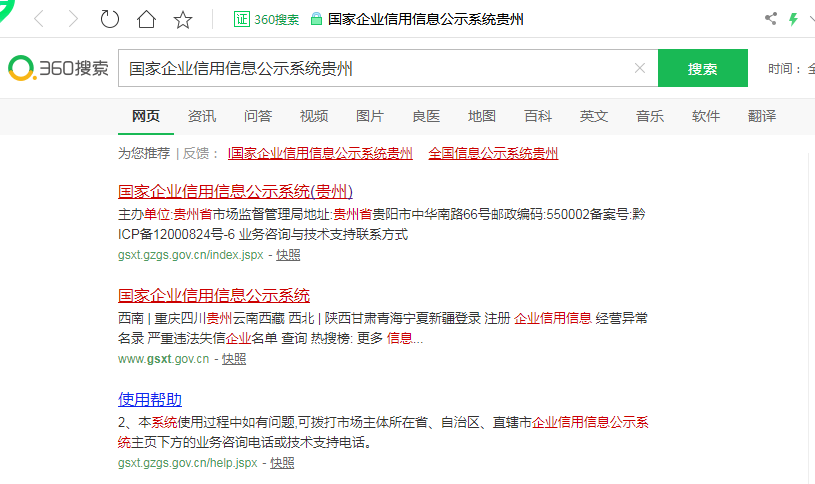
Task: Open the 图片 tab
Action: tap(370, 116)
